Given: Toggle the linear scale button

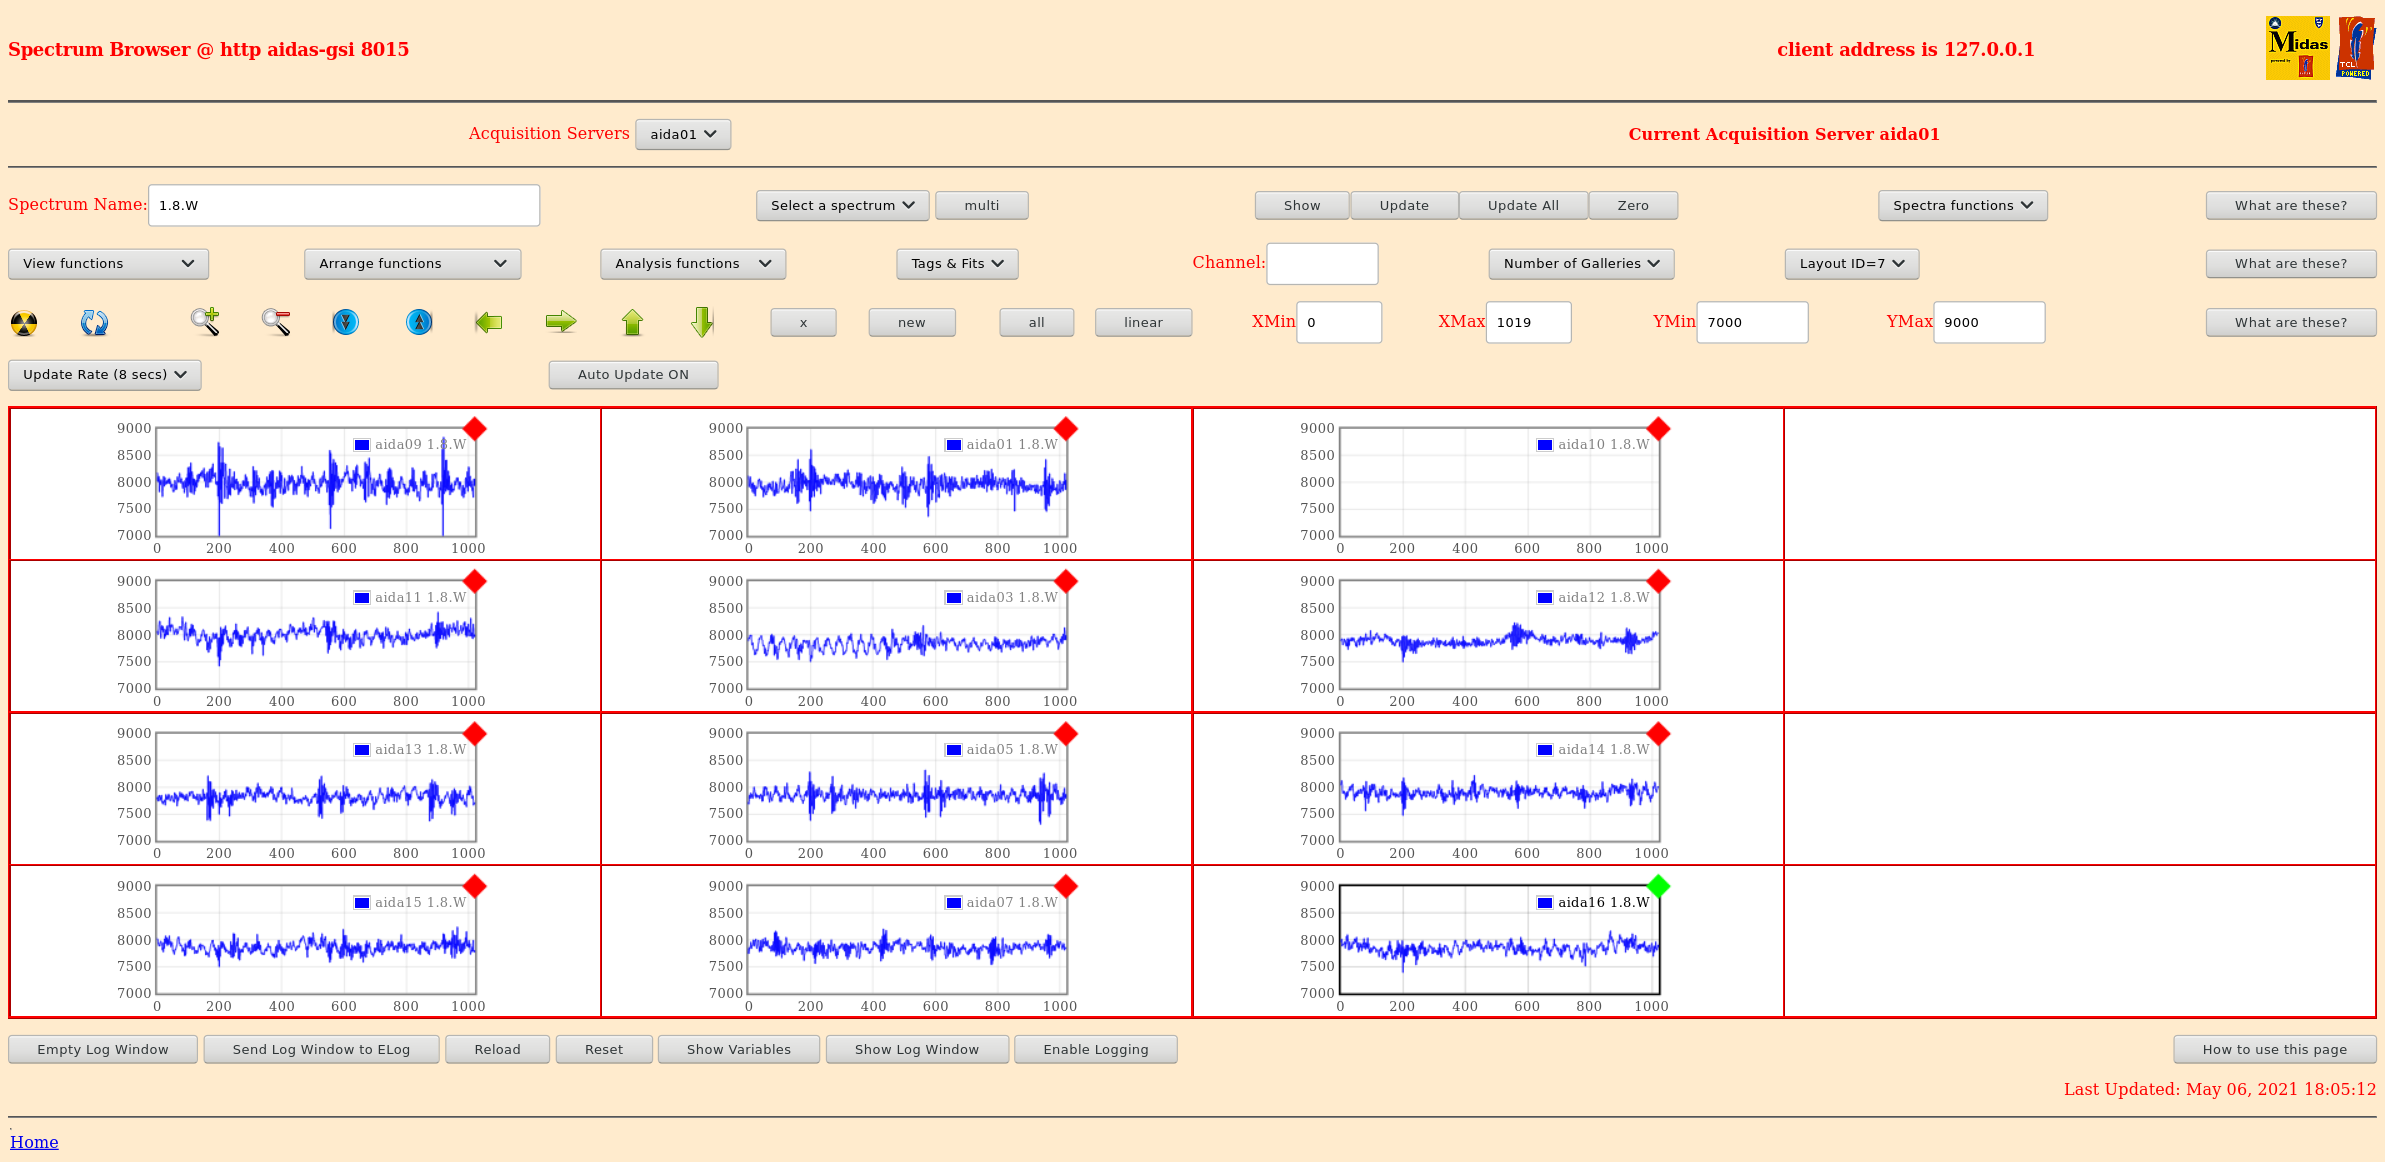Looking at the screenshot, I should click(x=1143, y=323).
